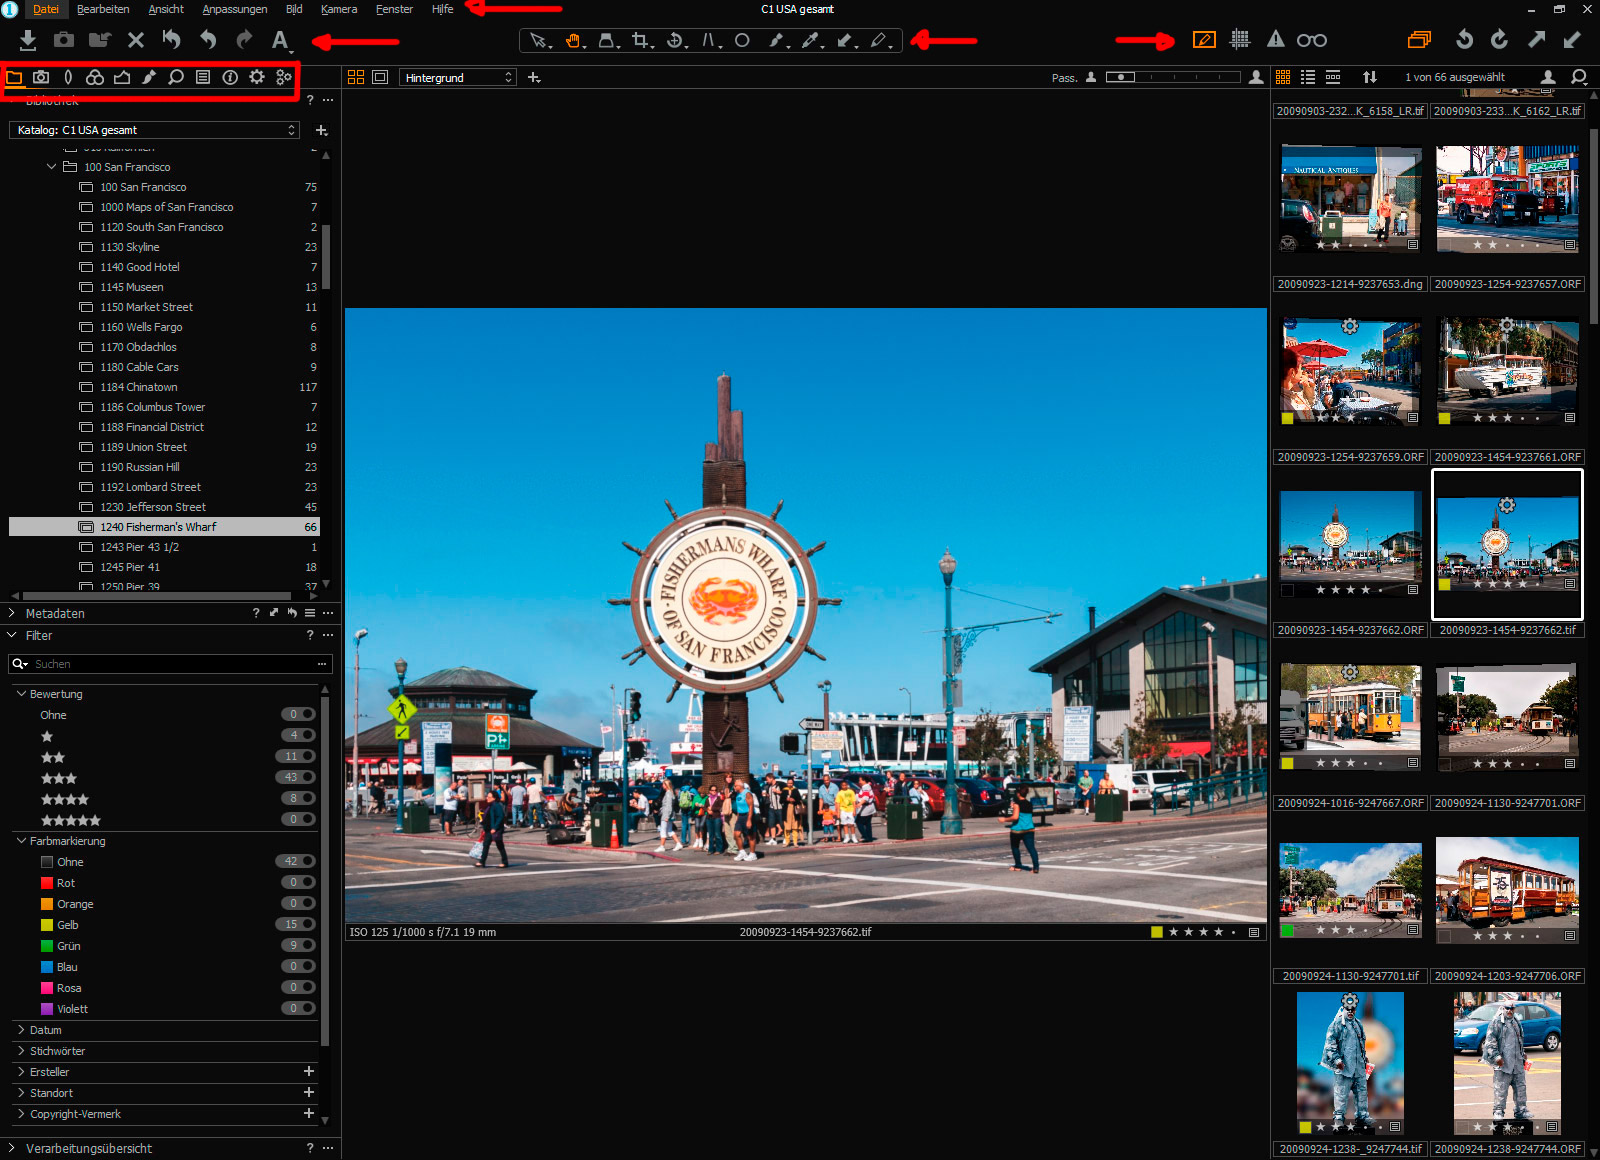
Task: Show browser thumbnails in grid view
Action: coord(1283,77)
